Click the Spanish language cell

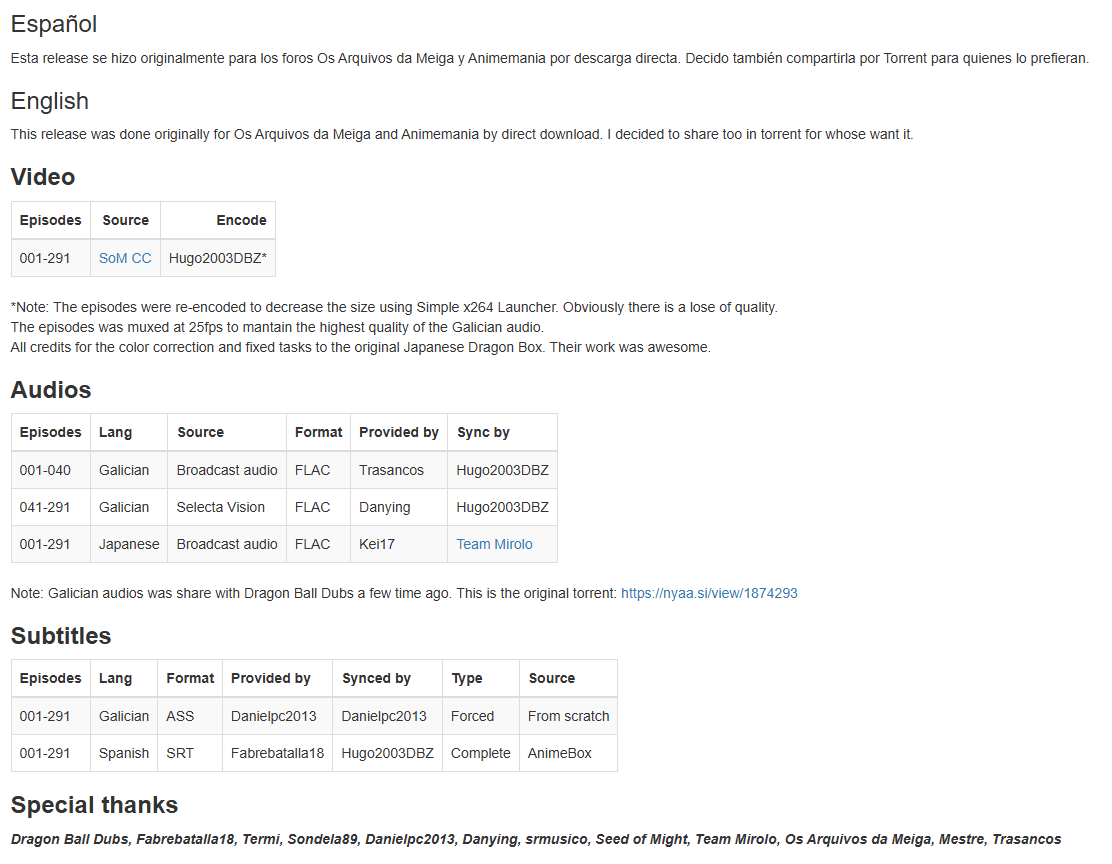124,753
